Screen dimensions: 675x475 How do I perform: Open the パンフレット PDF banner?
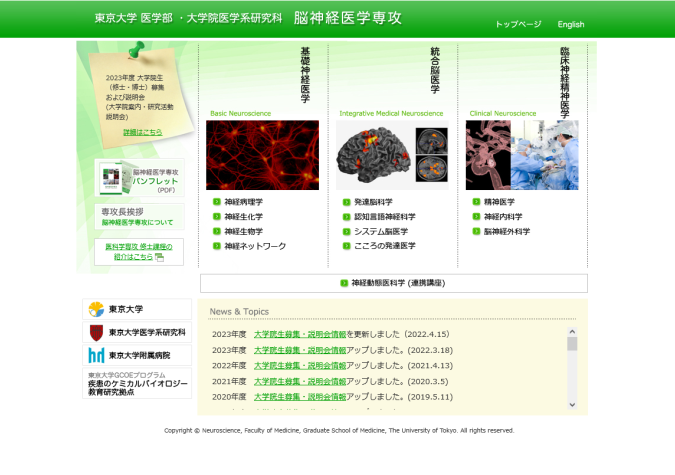point(139,177)
